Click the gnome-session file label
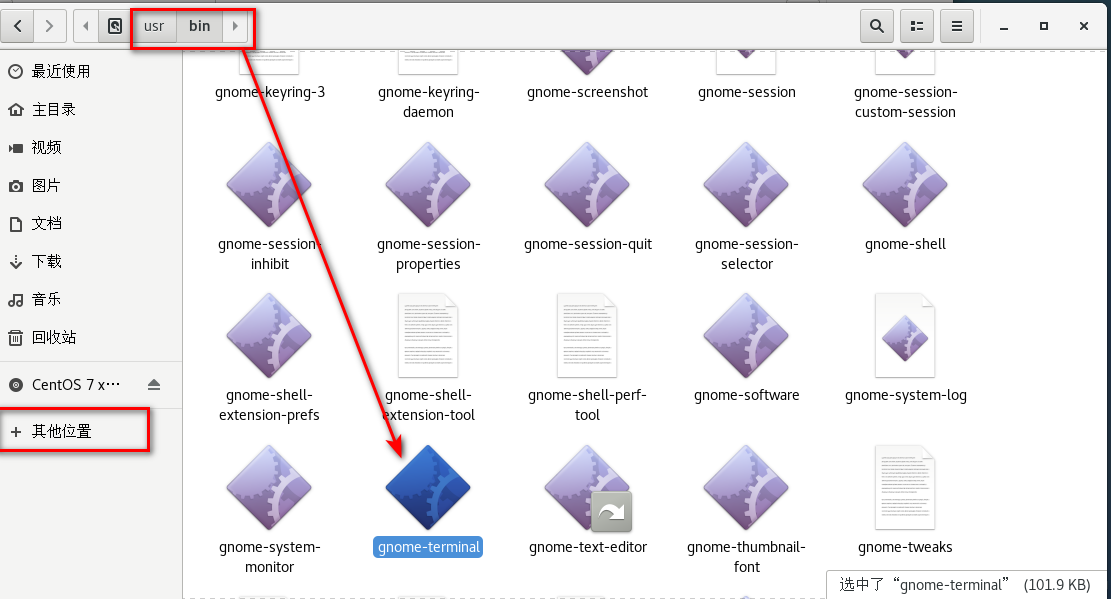1111x599 pixels. point(747,92)
